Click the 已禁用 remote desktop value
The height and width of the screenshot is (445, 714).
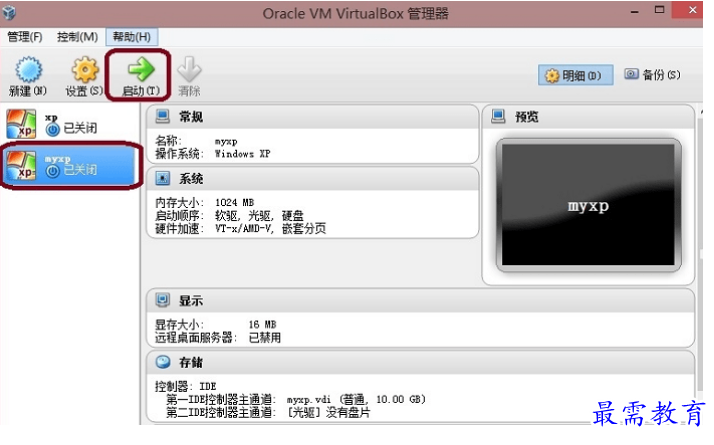pos(265,338)
